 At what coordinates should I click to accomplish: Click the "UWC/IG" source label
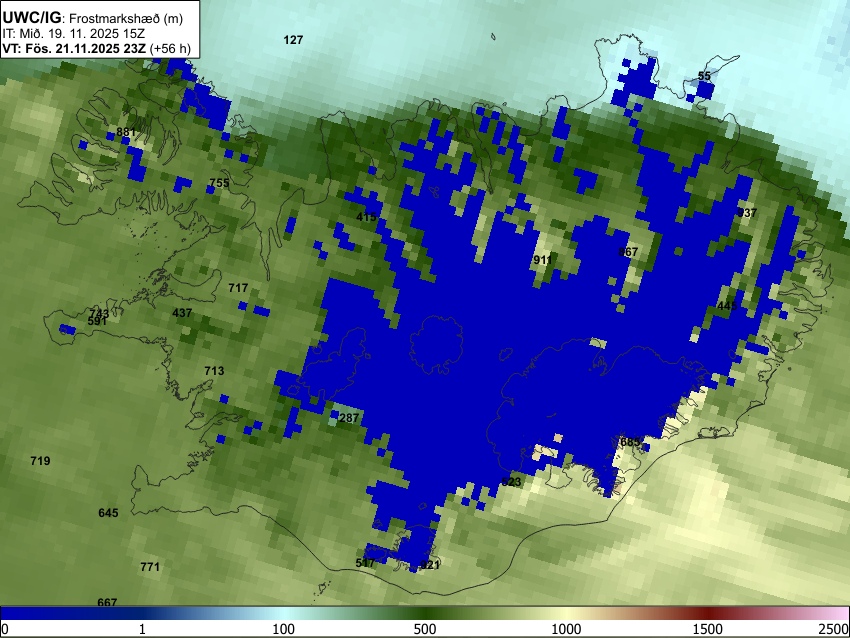click(x=31, y=18)
